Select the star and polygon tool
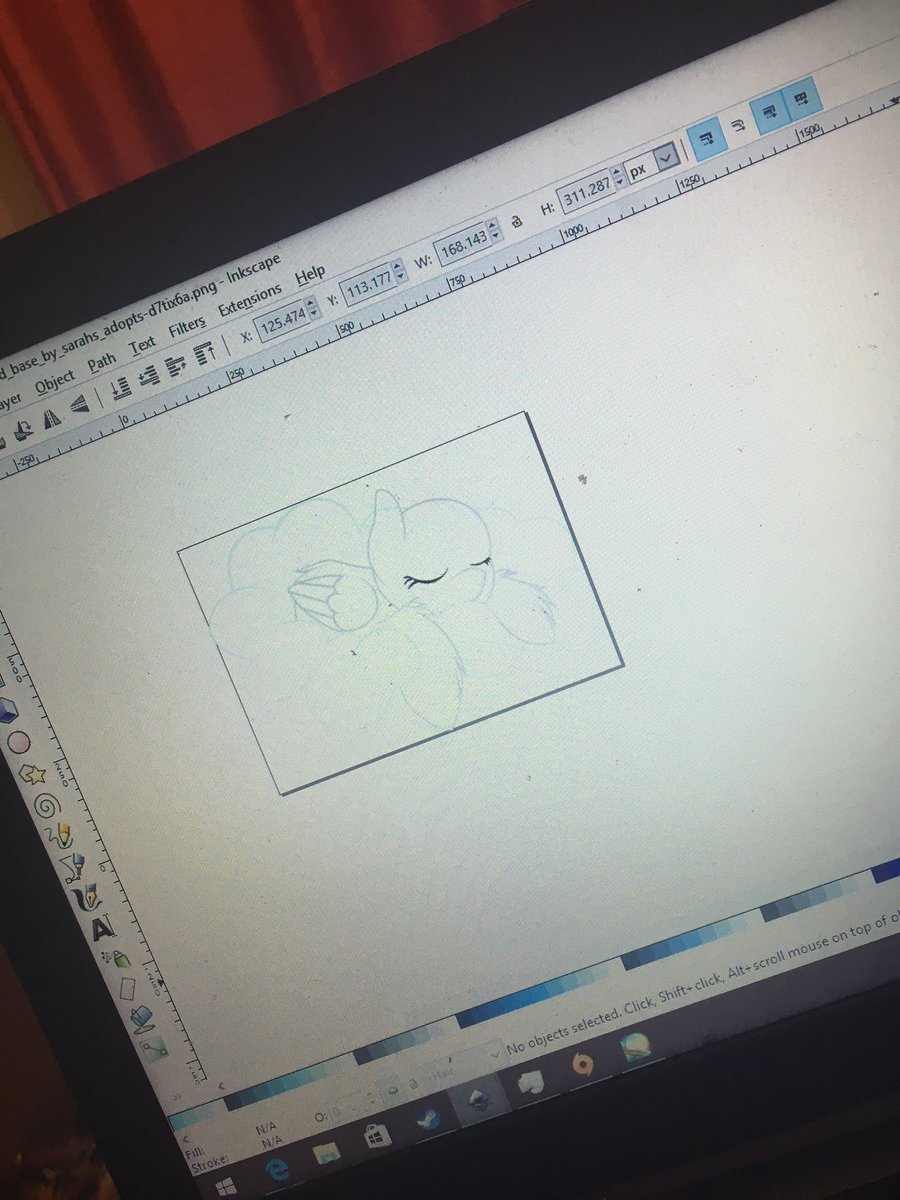Viewport: 900px width, 1200px height. click(x=33, y=774)
